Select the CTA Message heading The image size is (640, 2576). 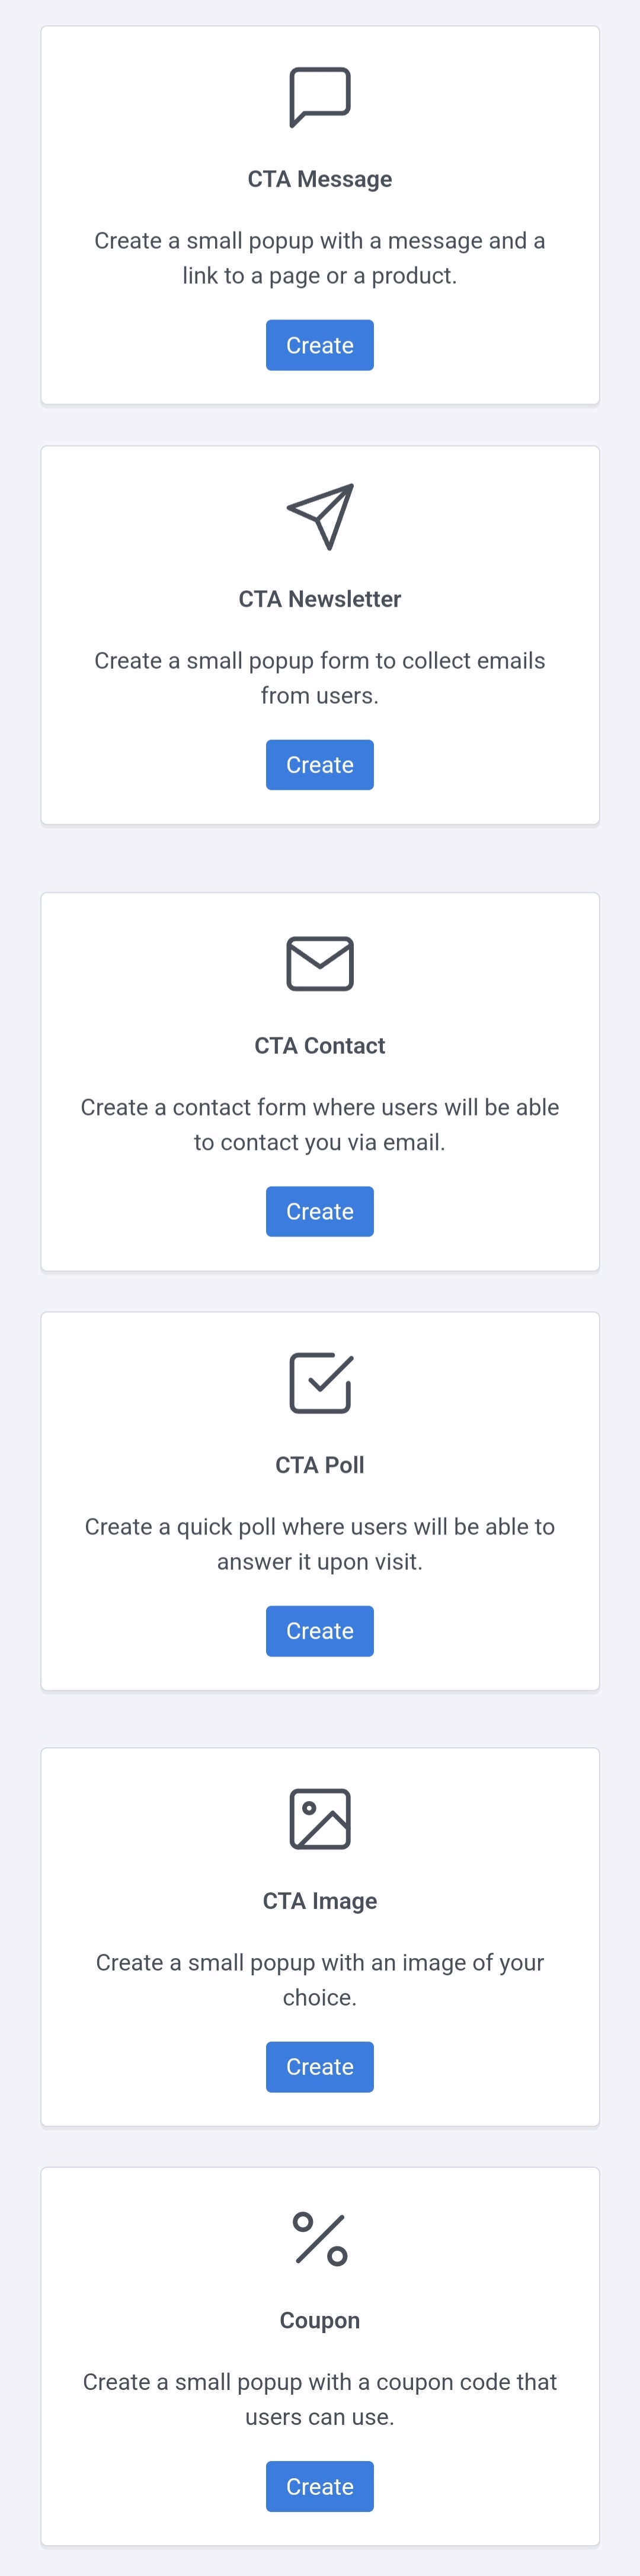pyautogui.click(x=320, y=179)
